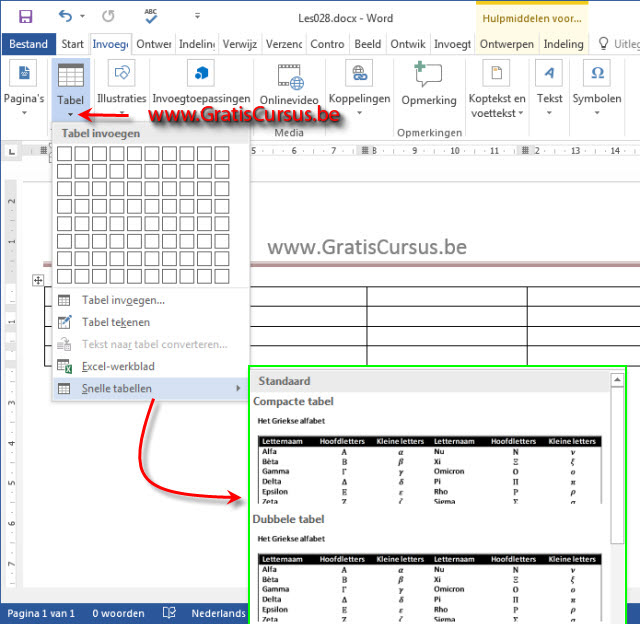The height and width of the screenshot is (624, 640).
Task: Expand the Koppelingen dropdown arrow
Action: [360, 113]
